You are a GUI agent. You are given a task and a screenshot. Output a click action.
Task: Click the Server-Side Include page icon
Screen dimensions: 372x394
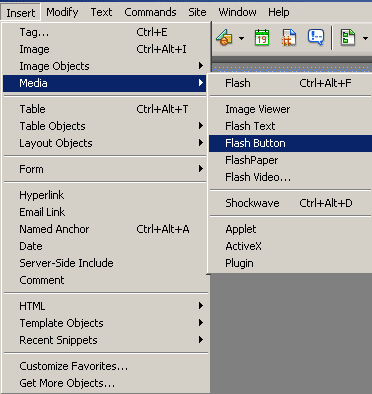click(x=289, y=37)
